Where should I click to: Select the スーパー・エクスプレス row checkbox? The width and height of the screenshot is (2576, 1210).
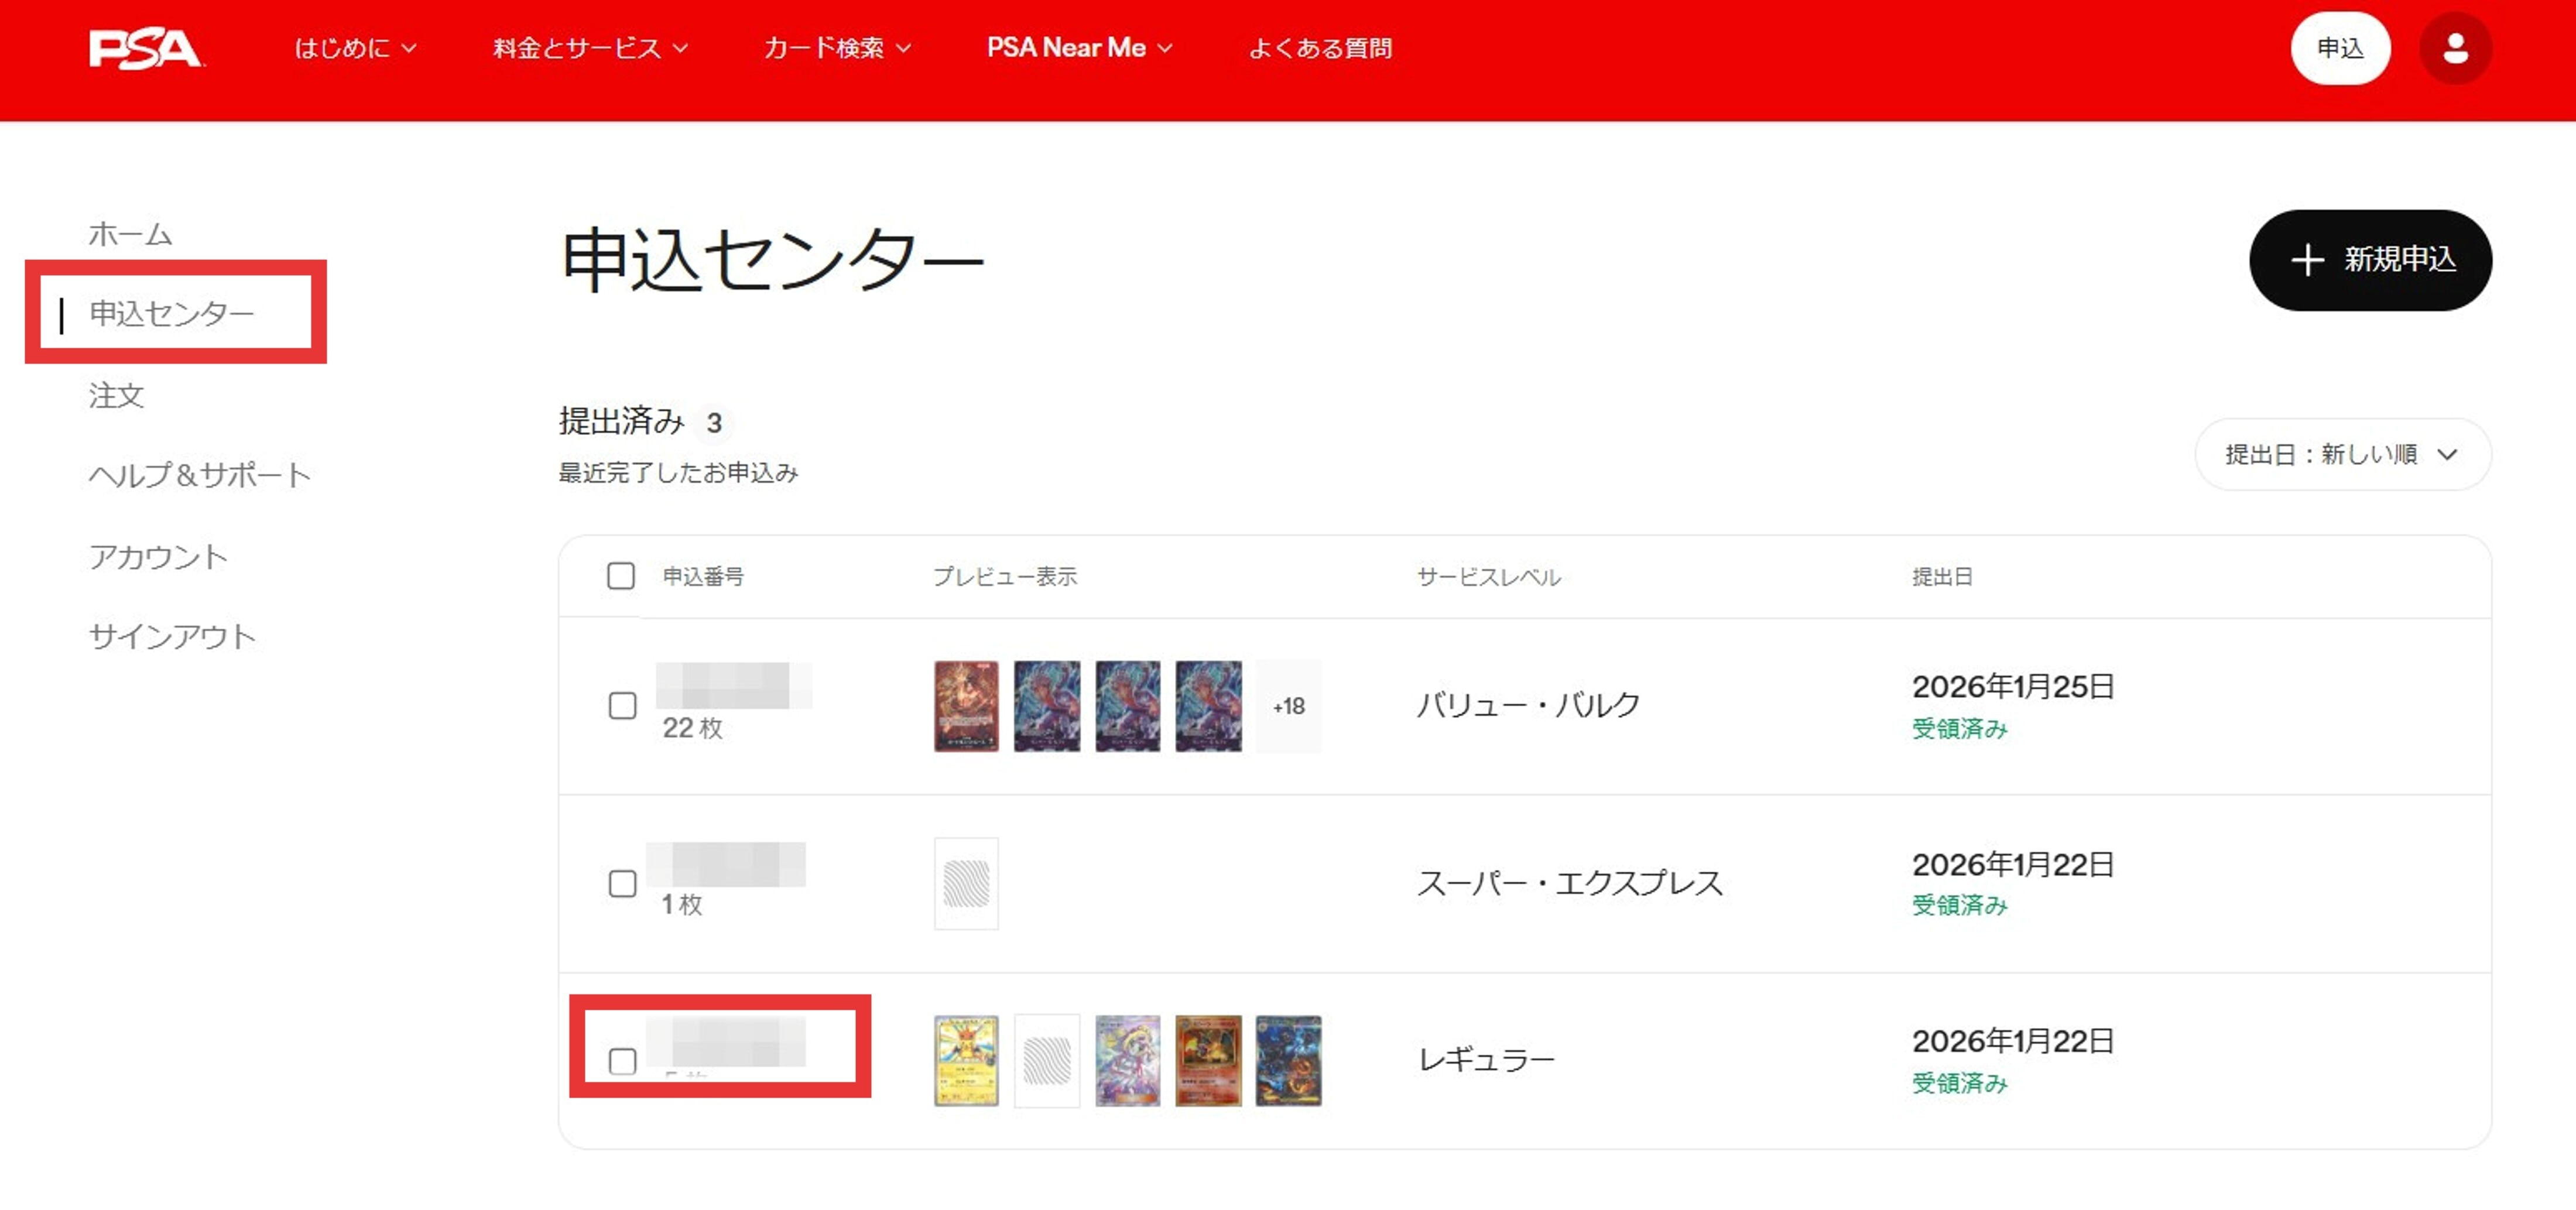point(623,884)
